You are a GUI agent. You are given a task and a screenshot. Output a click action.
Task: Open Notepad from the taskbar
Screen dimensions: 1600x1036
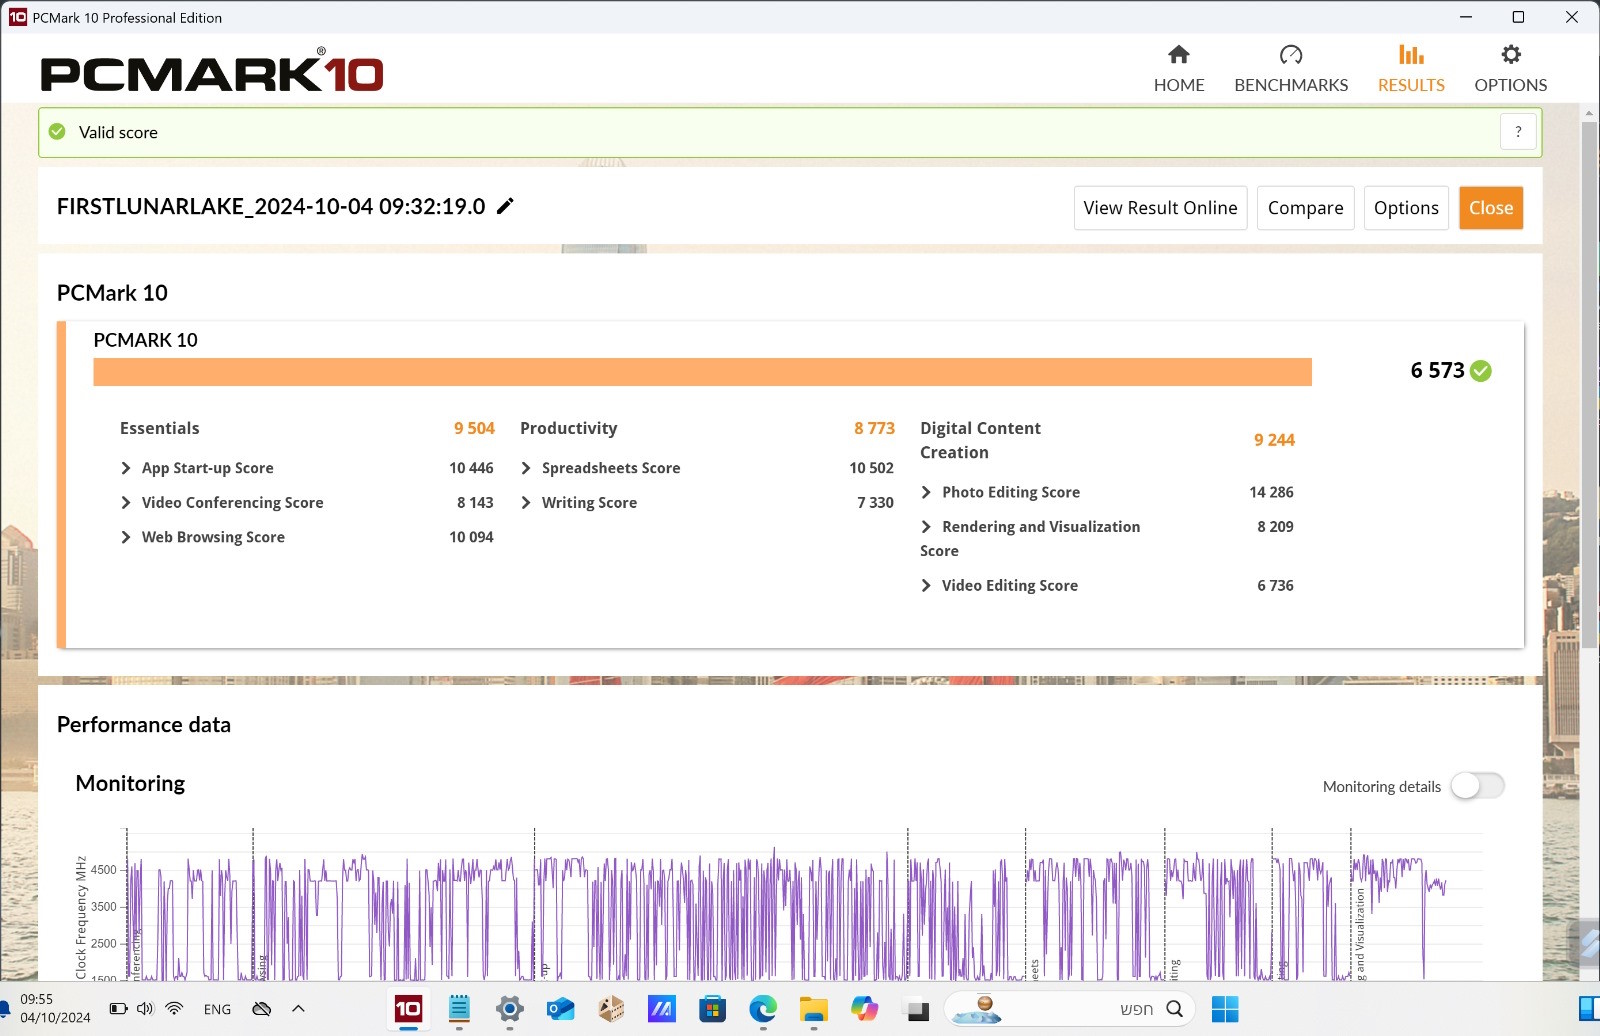459,1010
